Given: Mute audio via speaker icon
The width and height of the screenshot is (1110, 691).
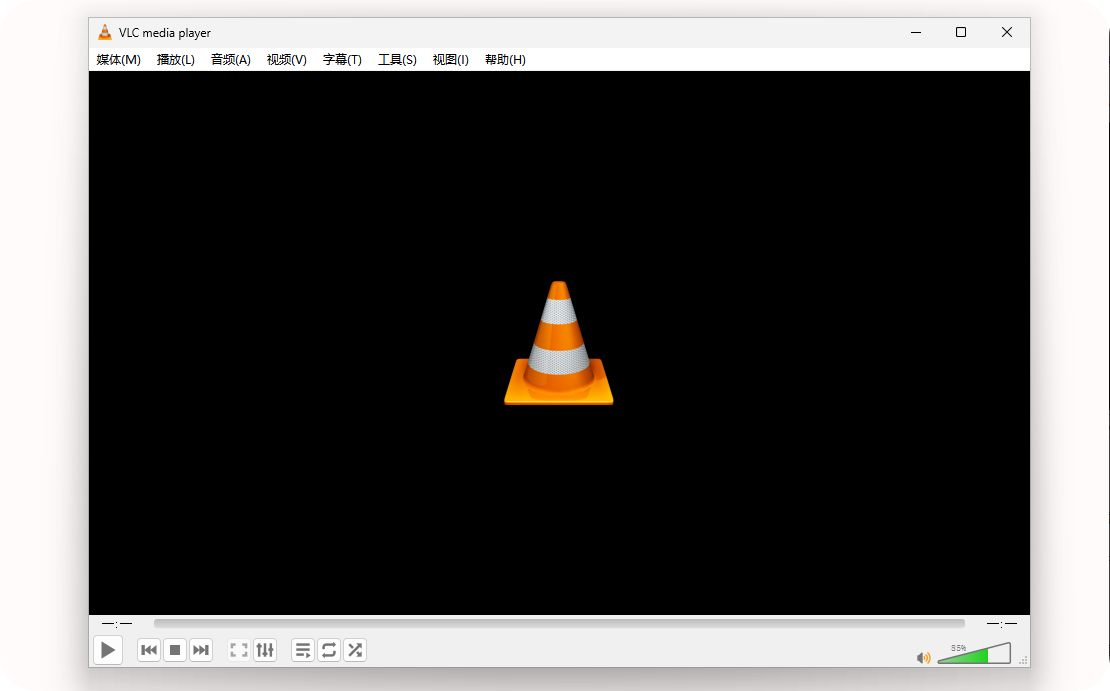Looking at the screenshot, I should pyautogui.click(x=923, y=657).
